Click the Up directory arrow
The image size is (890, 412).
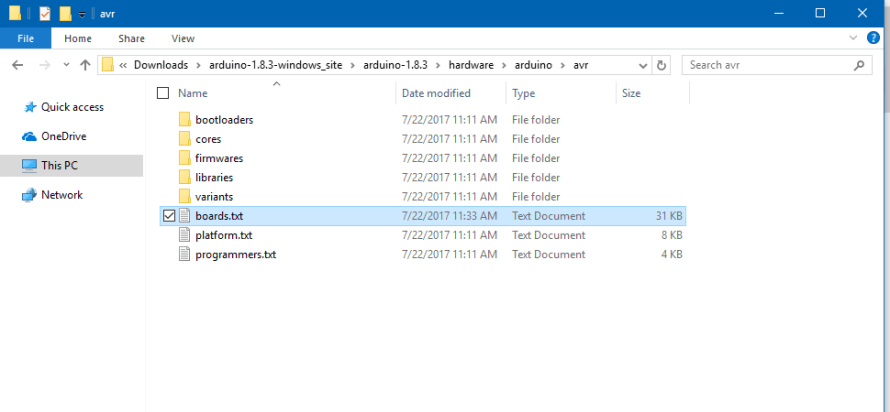(84, 65)
